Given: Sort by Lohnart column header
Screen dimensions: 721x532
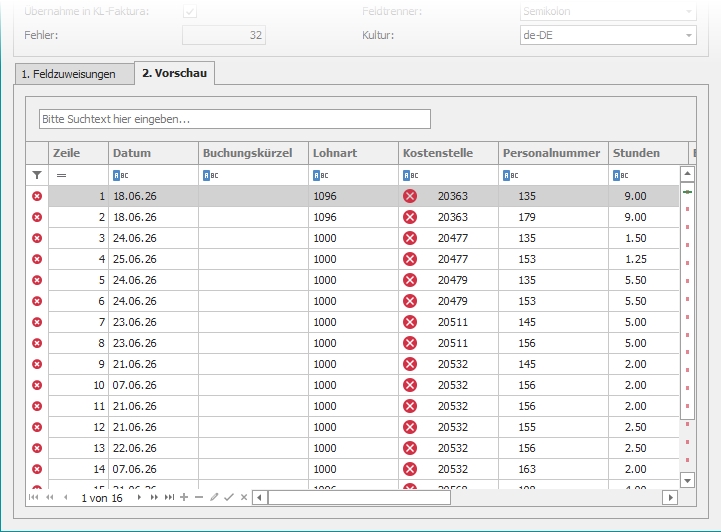Looking at the screenshot, I should pyautogui.click(x=353, y=153).
